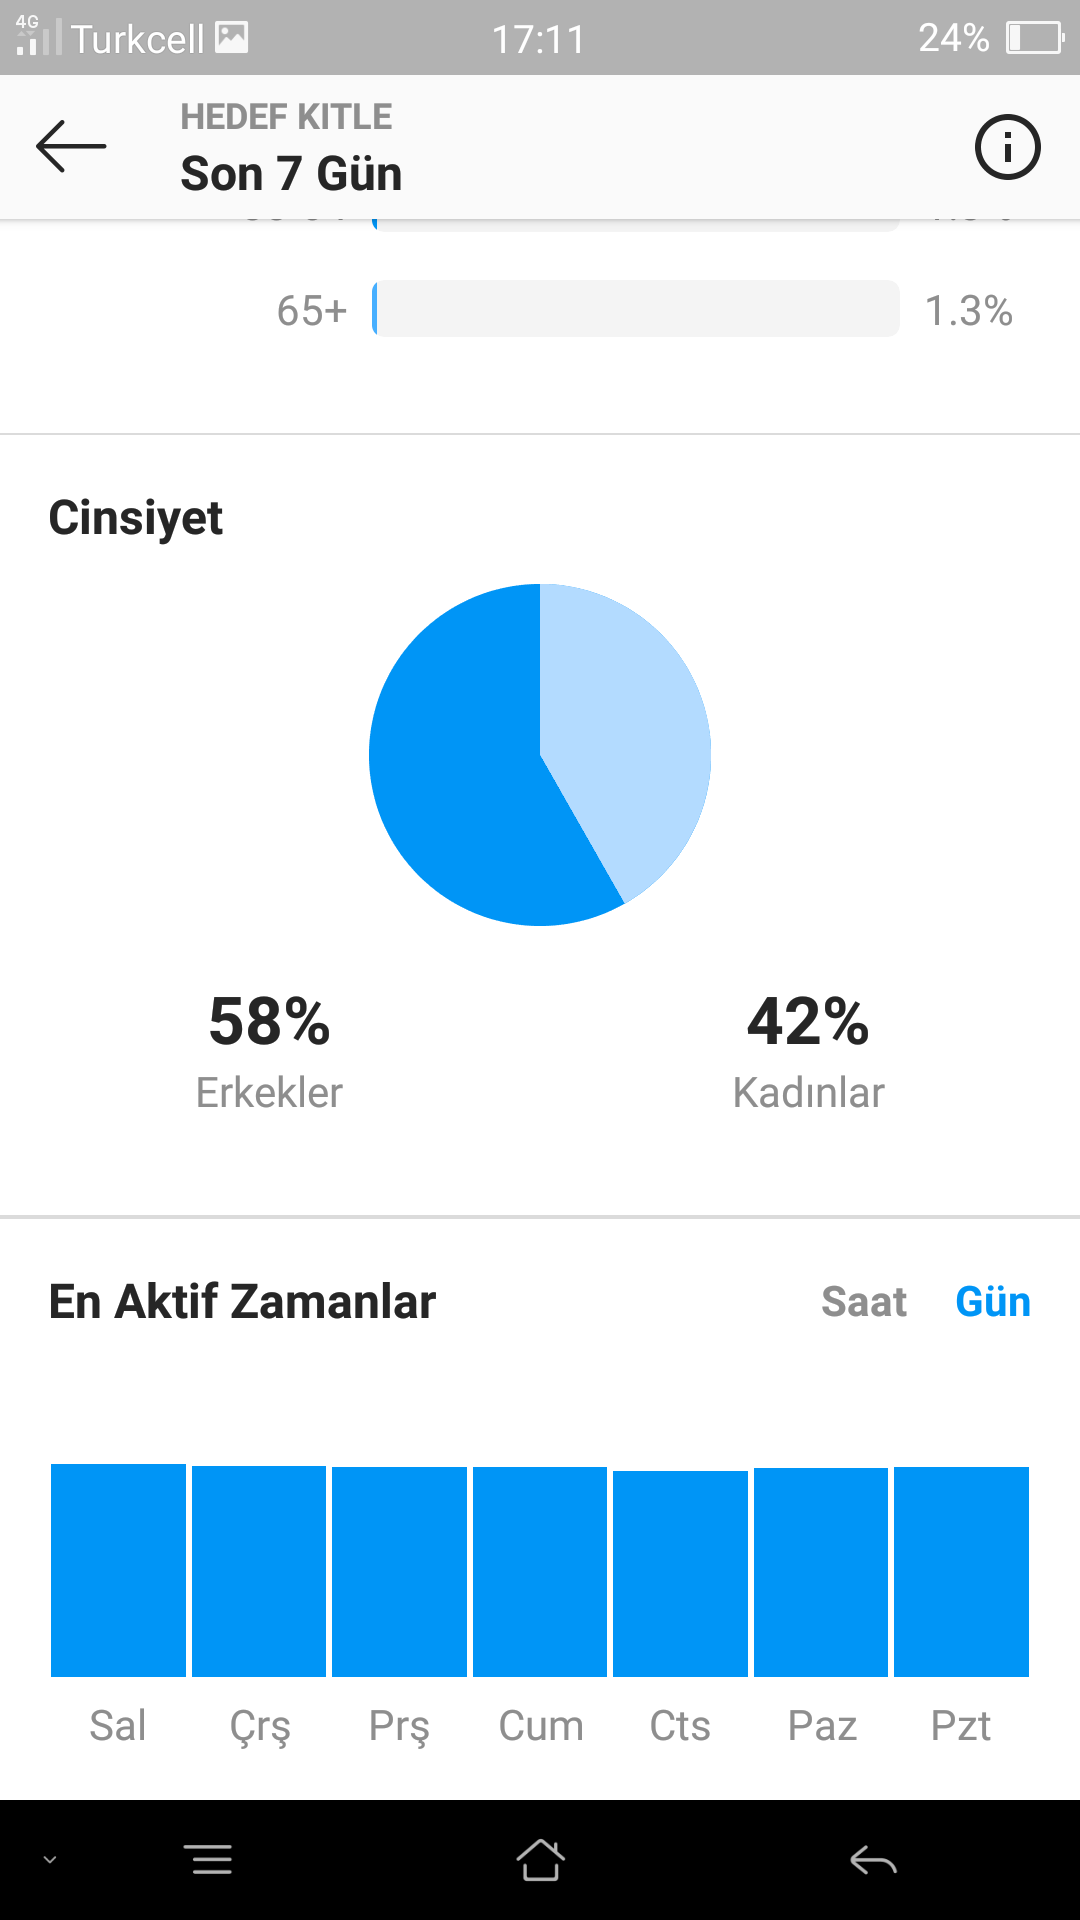Tap the small chevron in navigation bar
This screenshot has width=1080, height=1920.
tap(50, 1860)
